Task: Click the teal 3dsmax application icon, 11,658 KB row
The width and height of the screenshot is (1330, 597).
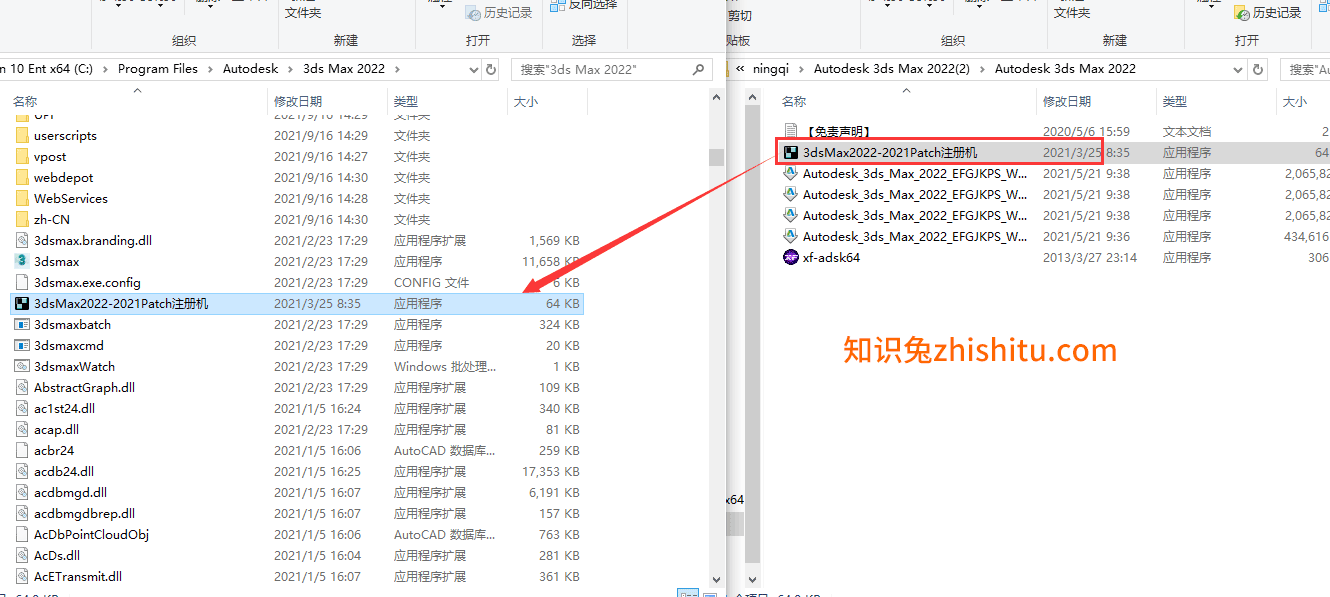Action: point(22,262)
